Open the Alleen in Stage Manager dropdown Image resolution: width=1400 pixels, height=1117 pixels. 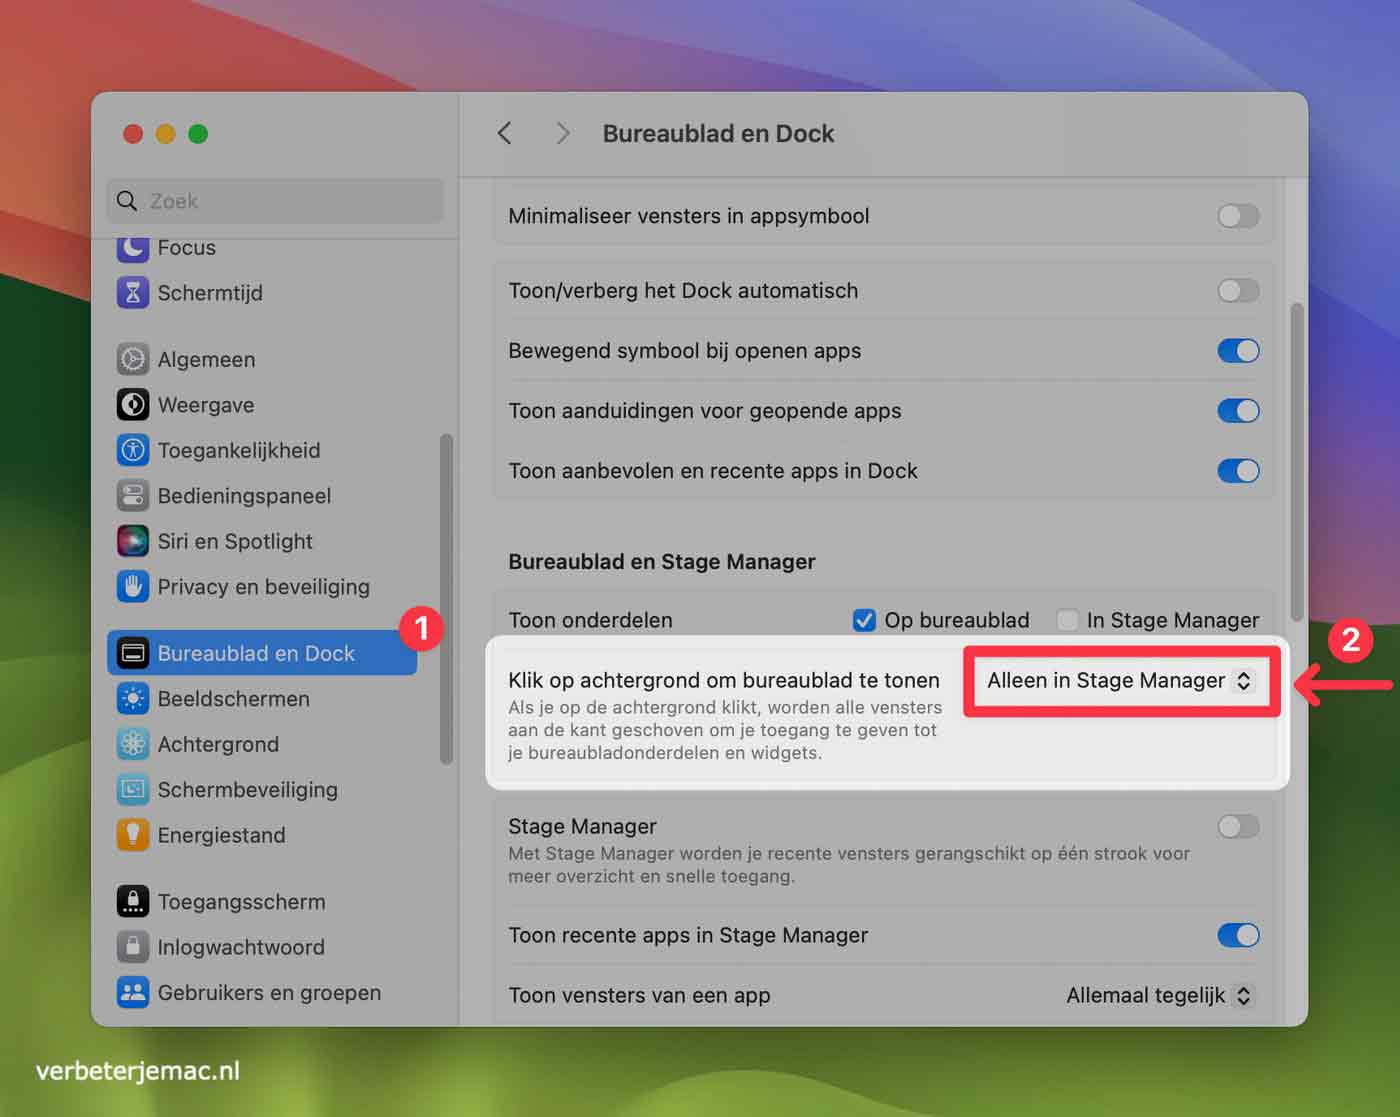[1119, 681]
